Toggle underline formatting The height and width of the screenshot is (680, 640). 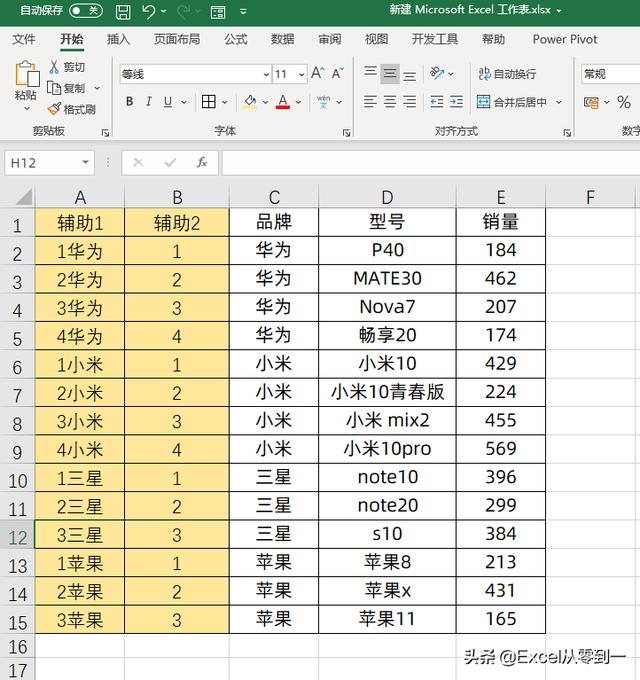pos(168,102)
